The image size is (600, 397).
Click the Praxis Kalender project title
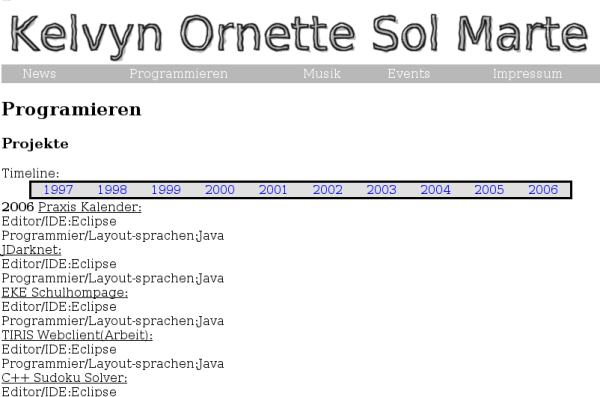click(90, 207)
